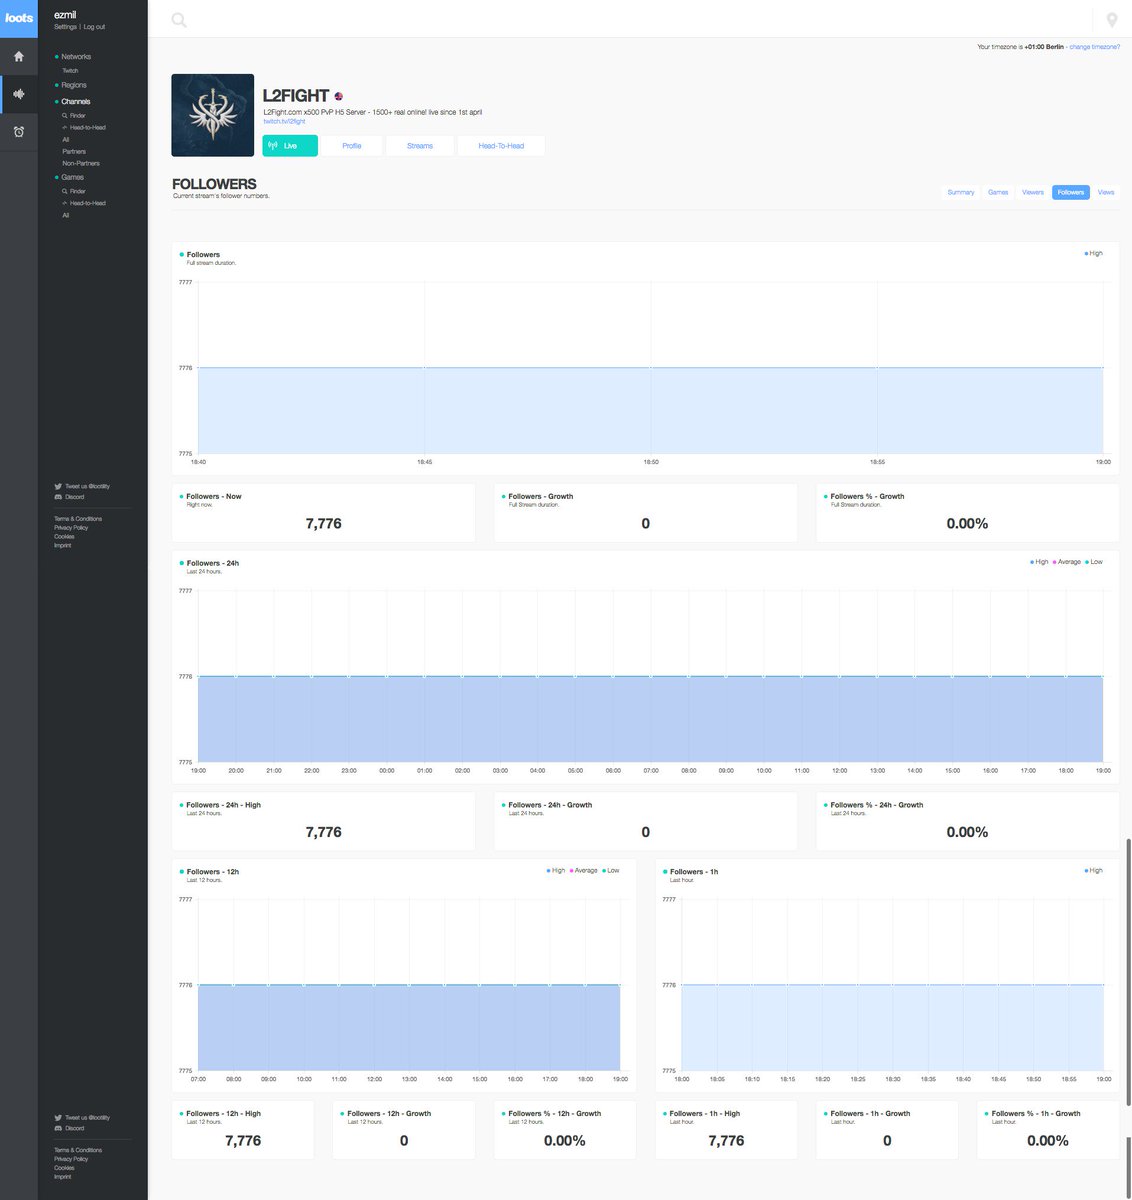Viewport: 1132px width, 1200px height.
Task: Open Head-to-Head under Channels
Action: [x=84, y=128]
